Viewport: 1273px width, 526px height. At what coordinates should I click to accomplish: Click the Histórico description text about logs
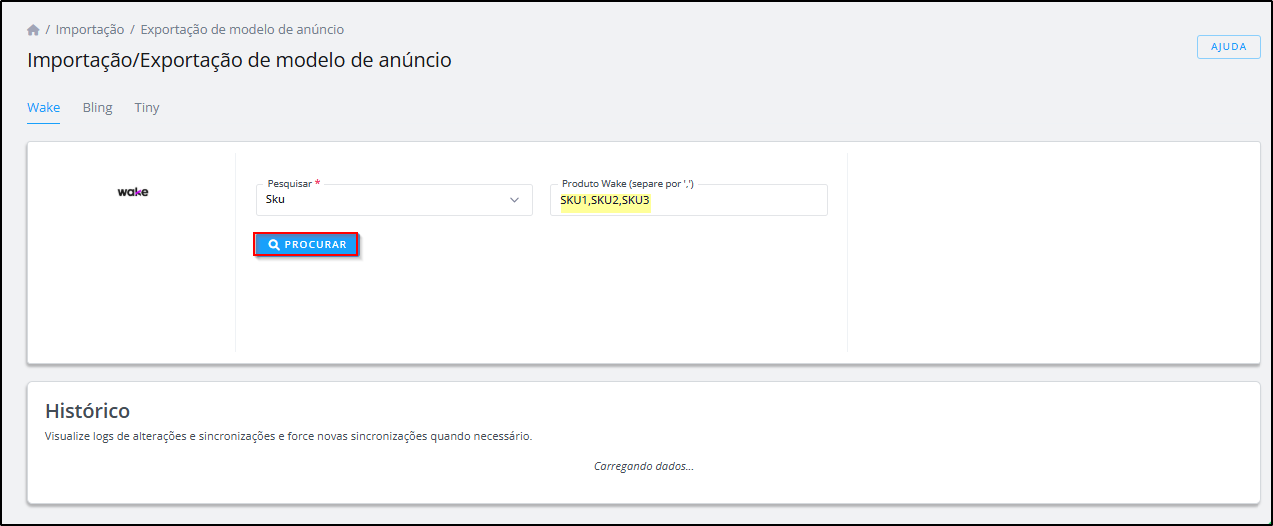pos(288,437)
